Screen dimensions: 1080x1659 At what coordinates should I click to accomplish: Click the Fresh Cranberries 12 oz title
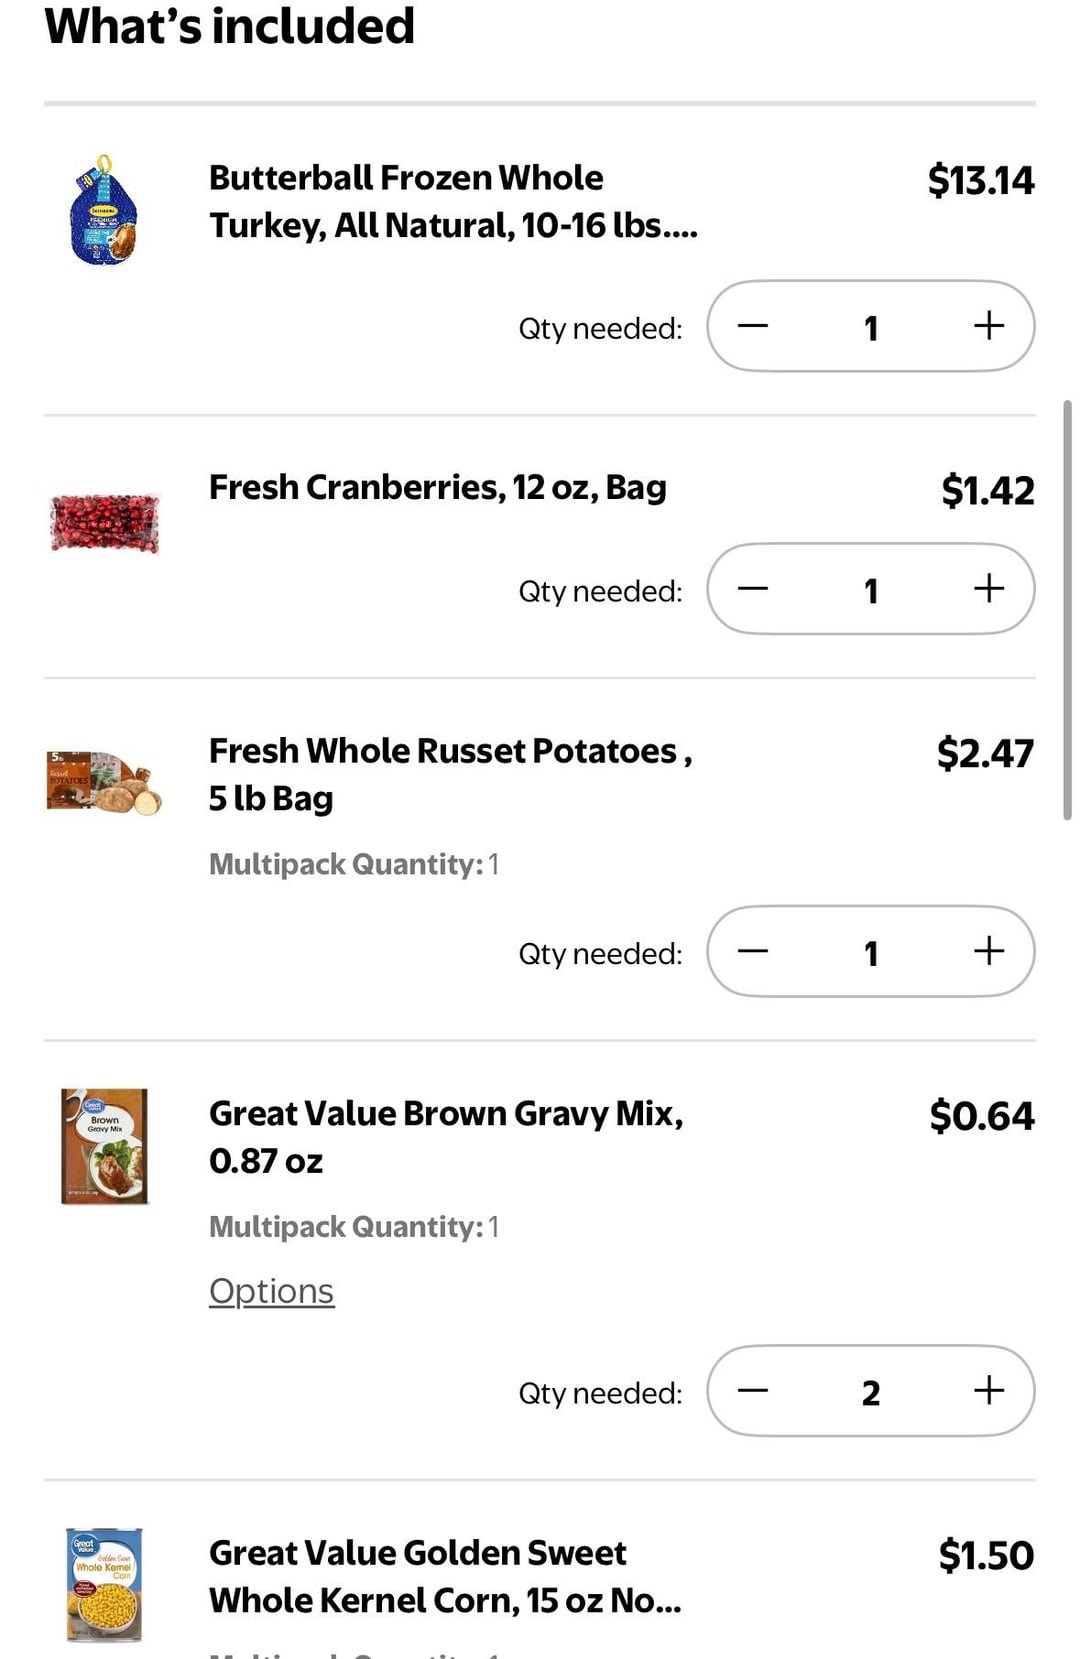(437, 488)
